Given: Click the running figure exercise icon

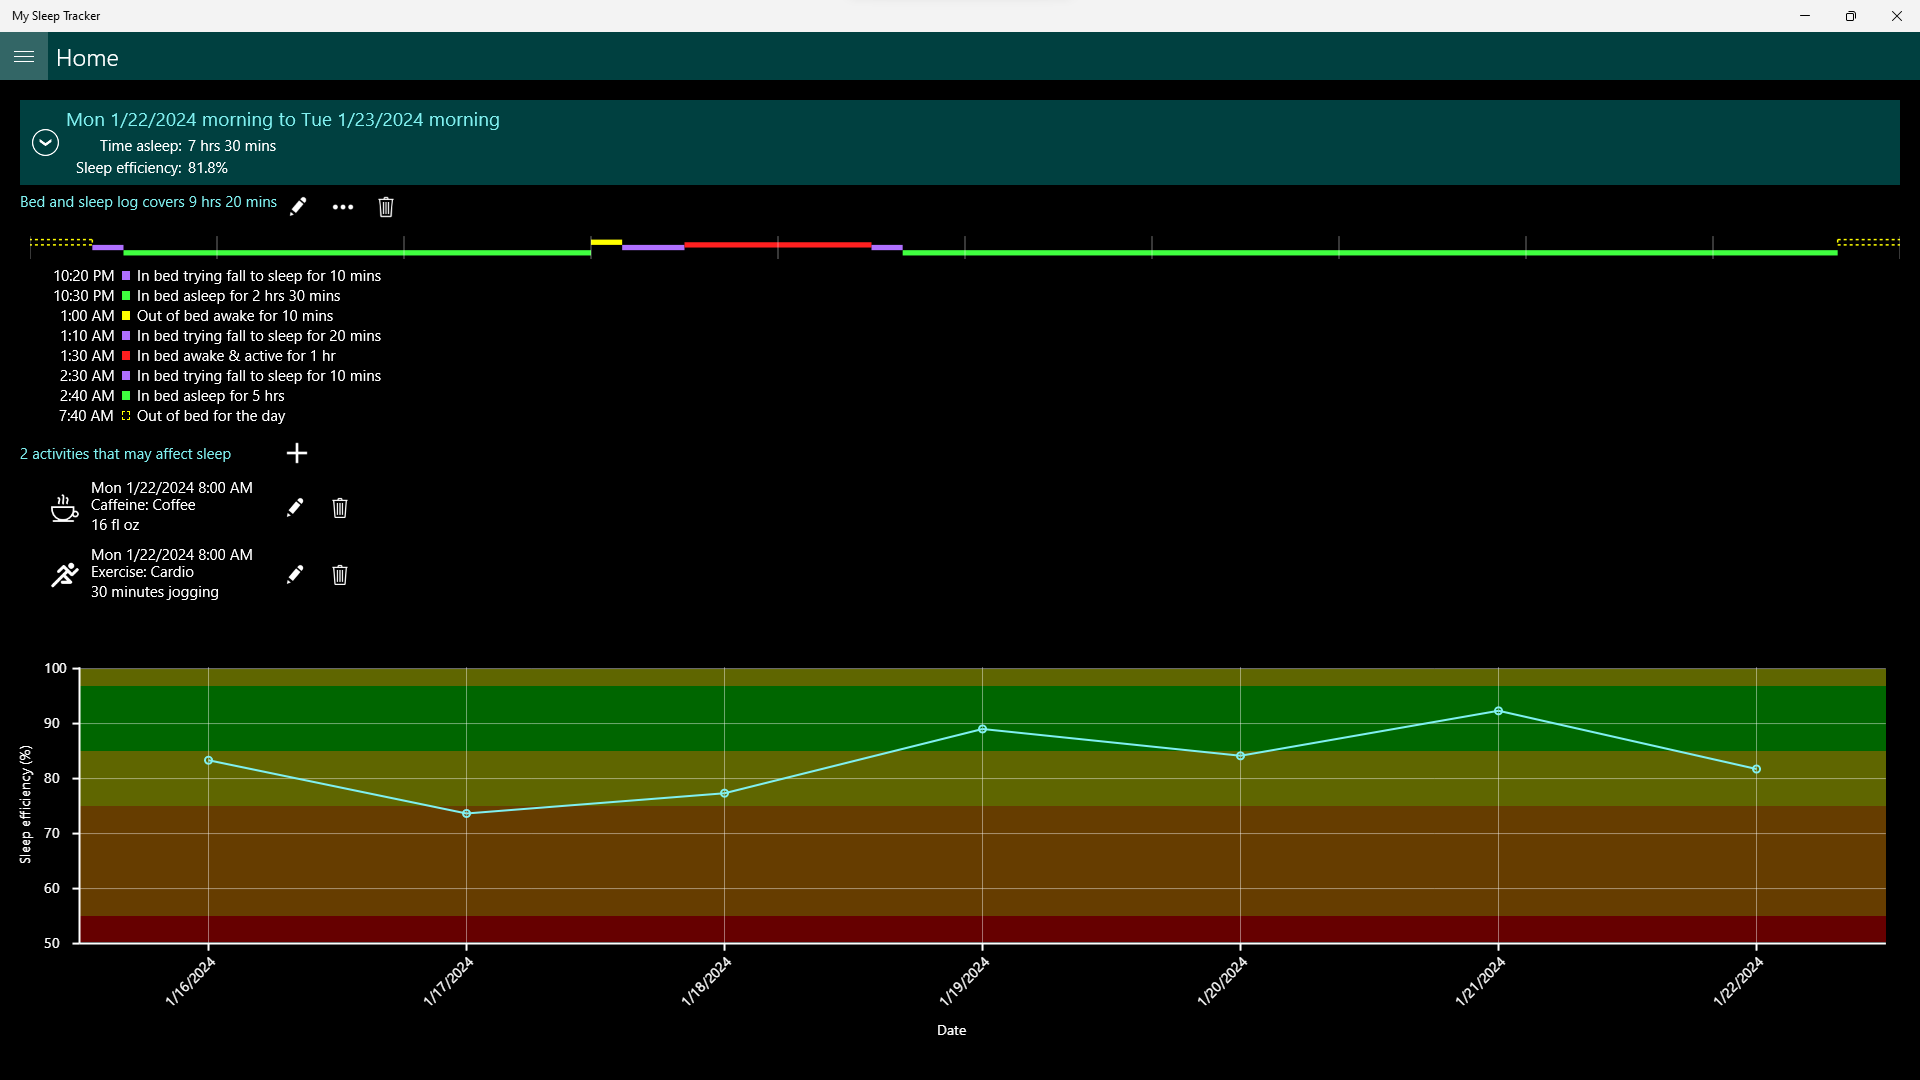Looking at the screenshot, I should (64, 575).
